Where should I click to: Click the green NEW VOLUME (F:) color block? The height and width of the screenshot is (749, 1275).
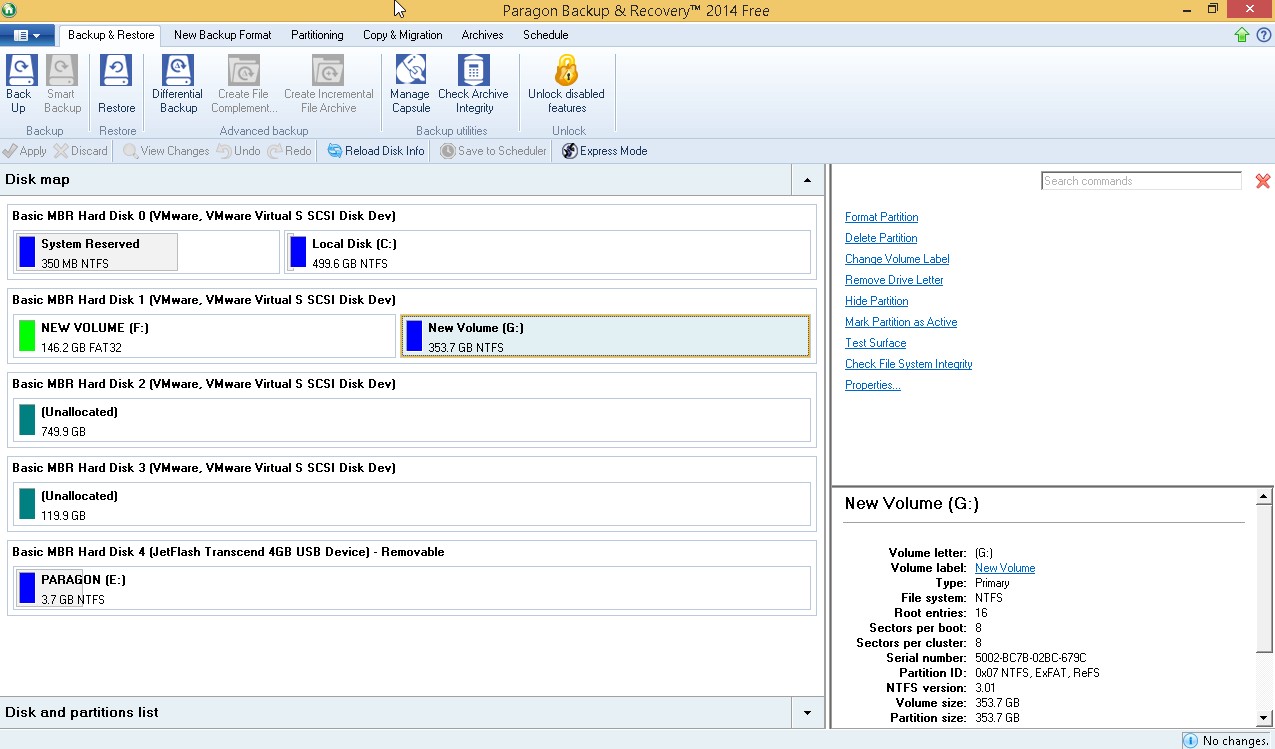click(x=27, y=336)
